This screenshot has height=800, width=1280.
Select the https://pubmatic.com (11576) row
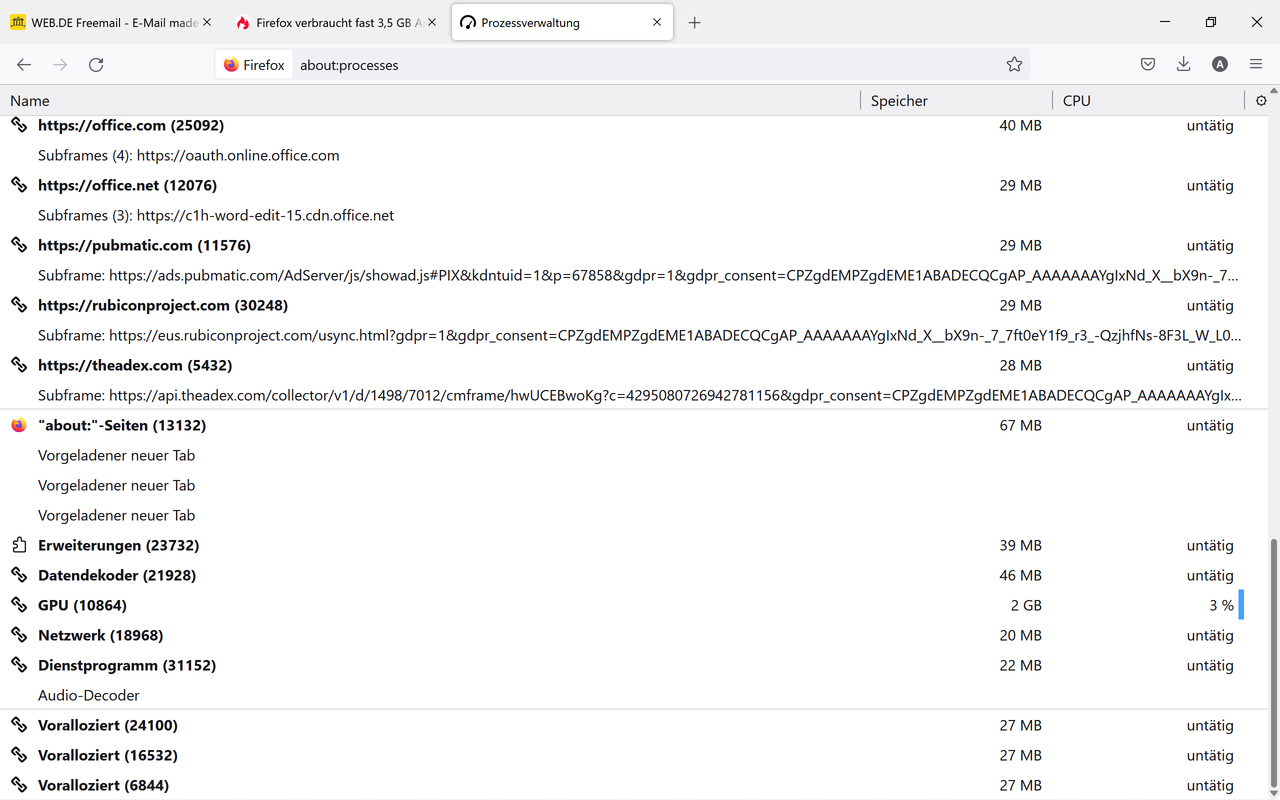[634, 245]
